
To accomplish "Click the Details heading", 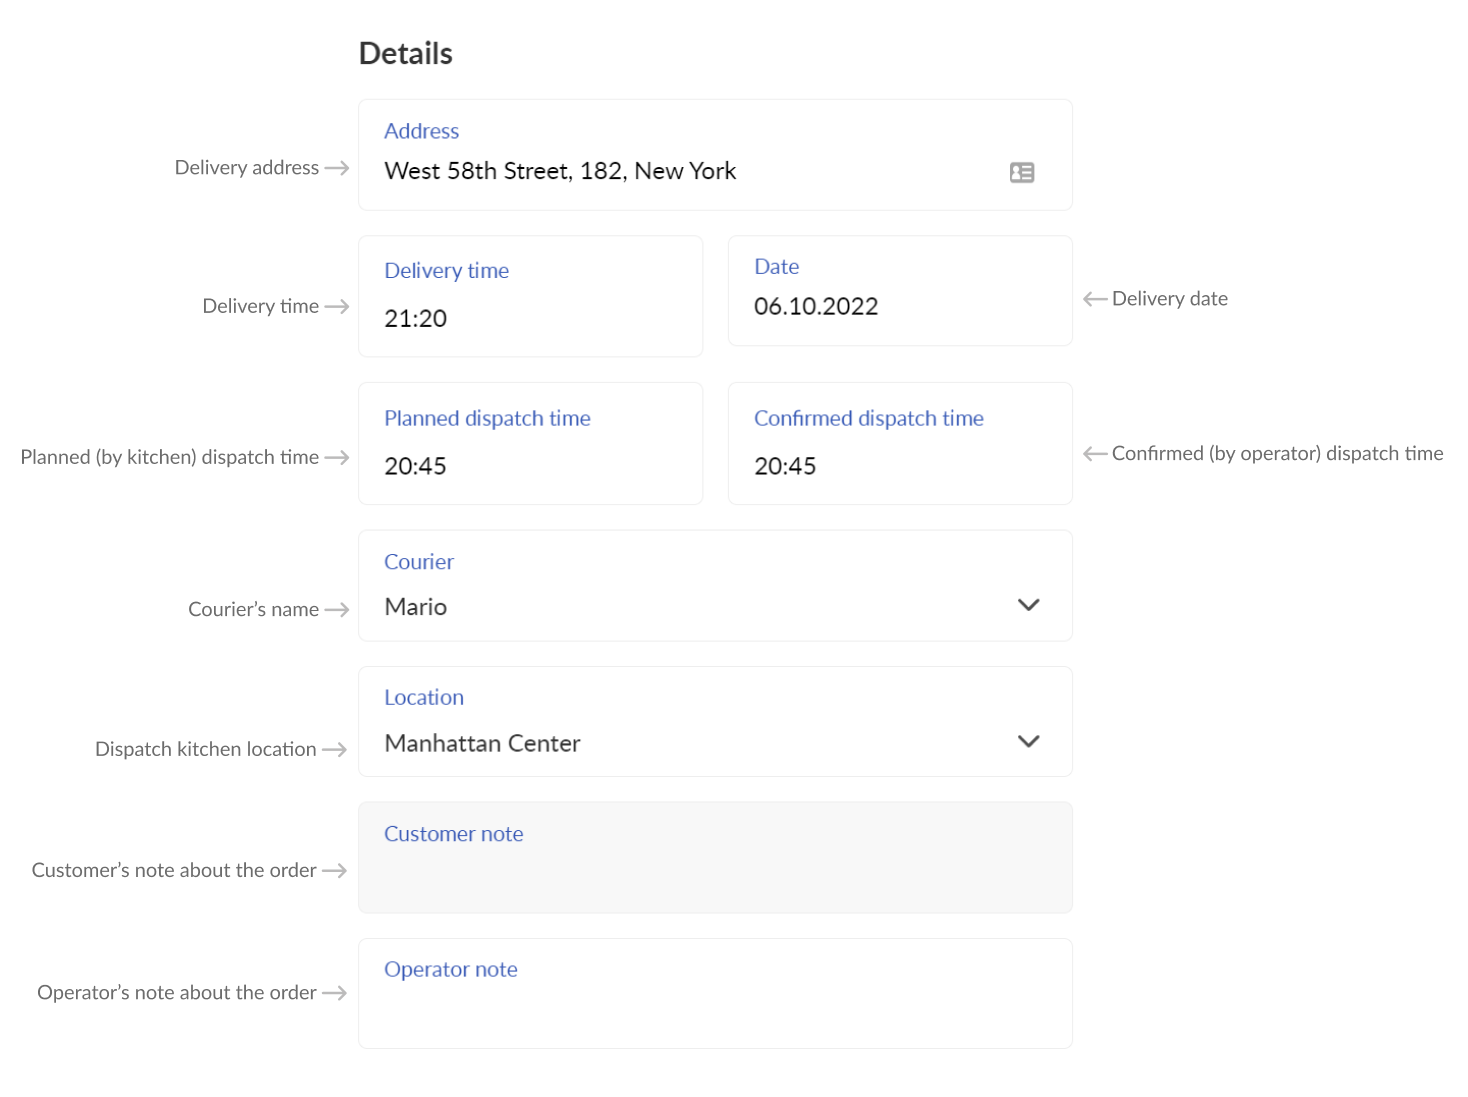I will coord(406,53).
